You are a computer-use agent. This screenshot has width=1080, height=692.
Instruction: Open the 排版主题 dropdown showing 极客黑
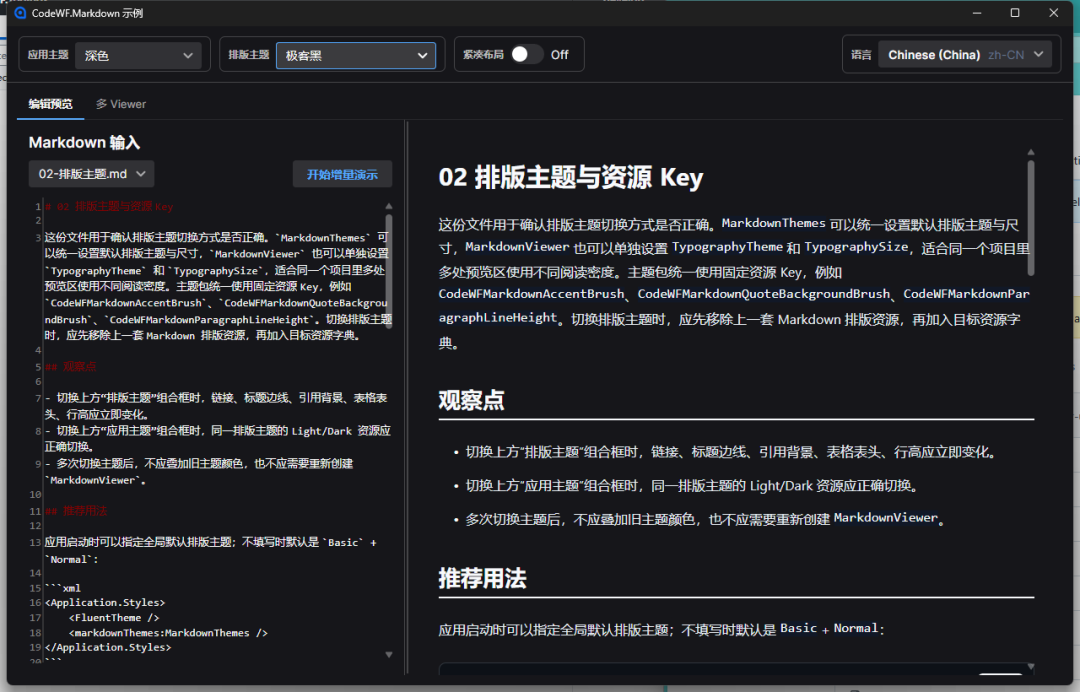click(x=356, y=56)
